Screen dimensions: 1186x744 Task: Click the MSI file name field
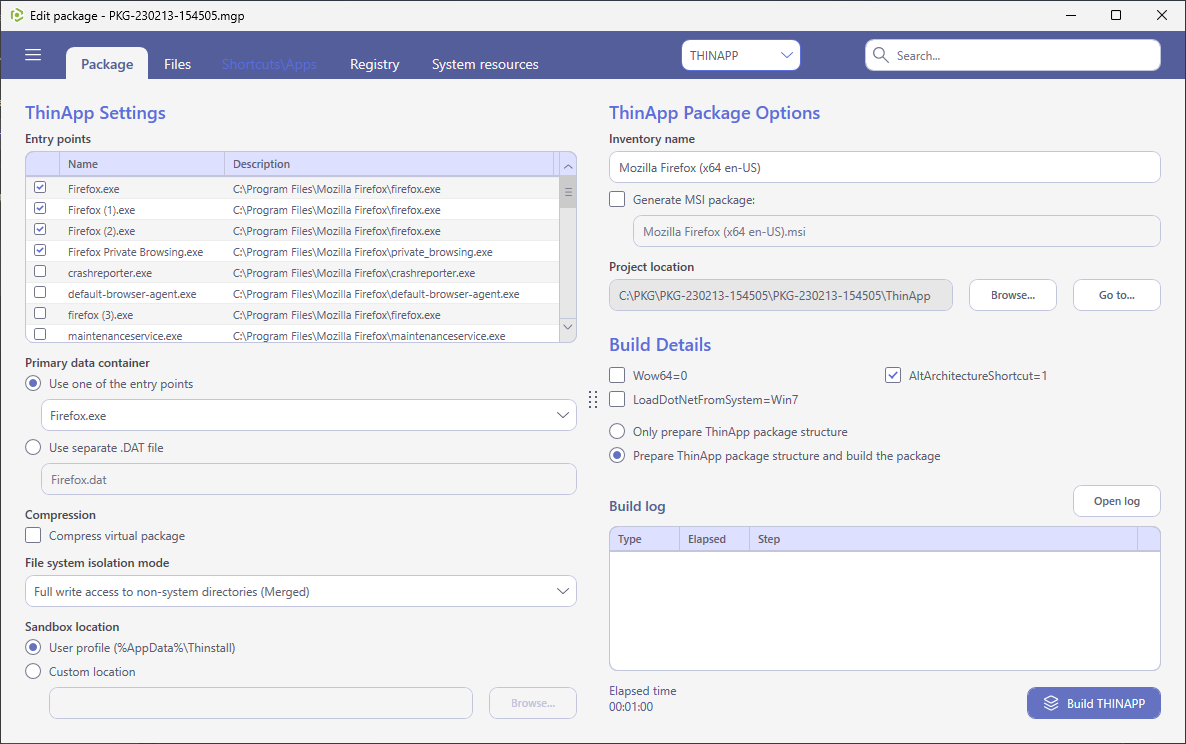[896, 231]
